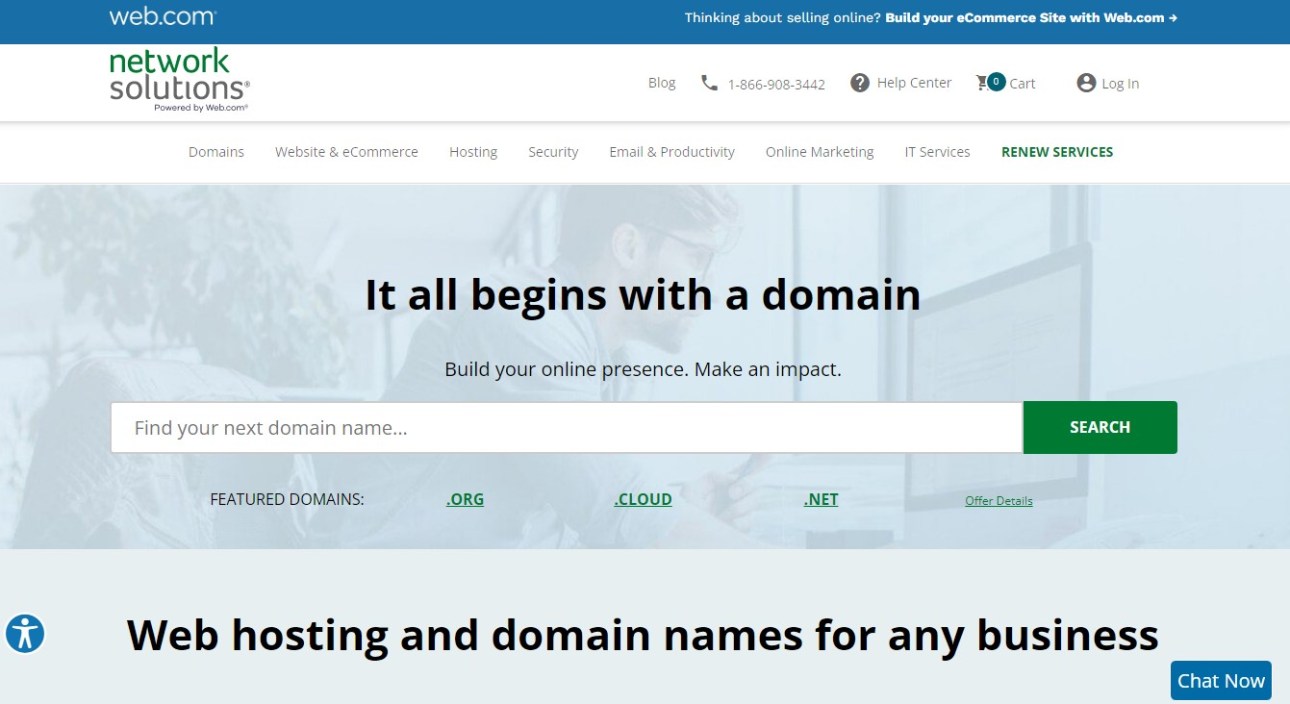Open the accessibility options icon
Viewport: 1290px width, 704px height.
[x=25, y=633]
